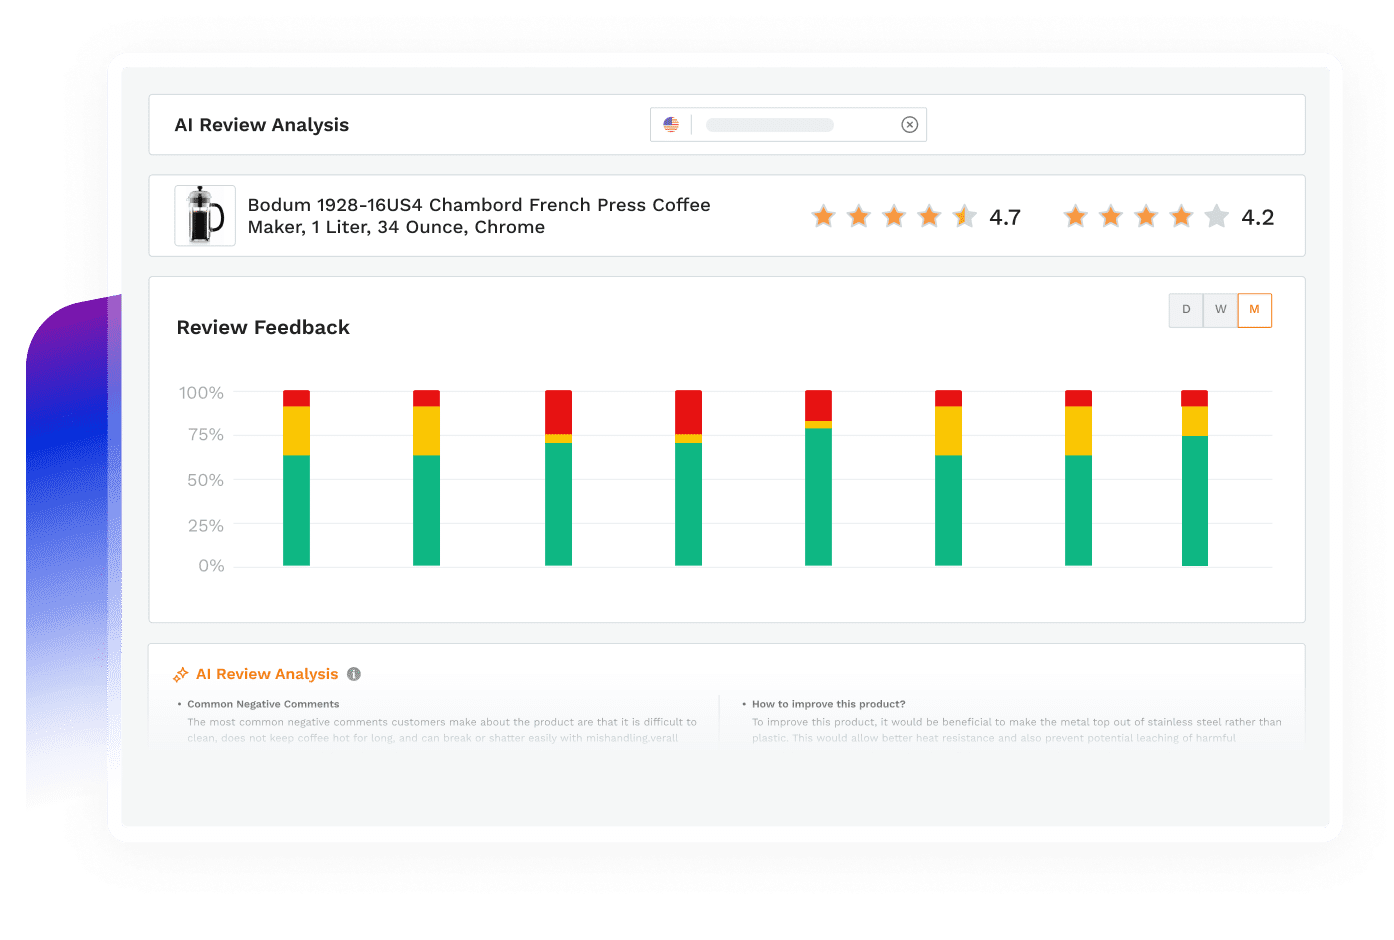Screen dimensions: 1394x940
Task: Click the yellow segment of the second bar
Action: coord(426,431)
